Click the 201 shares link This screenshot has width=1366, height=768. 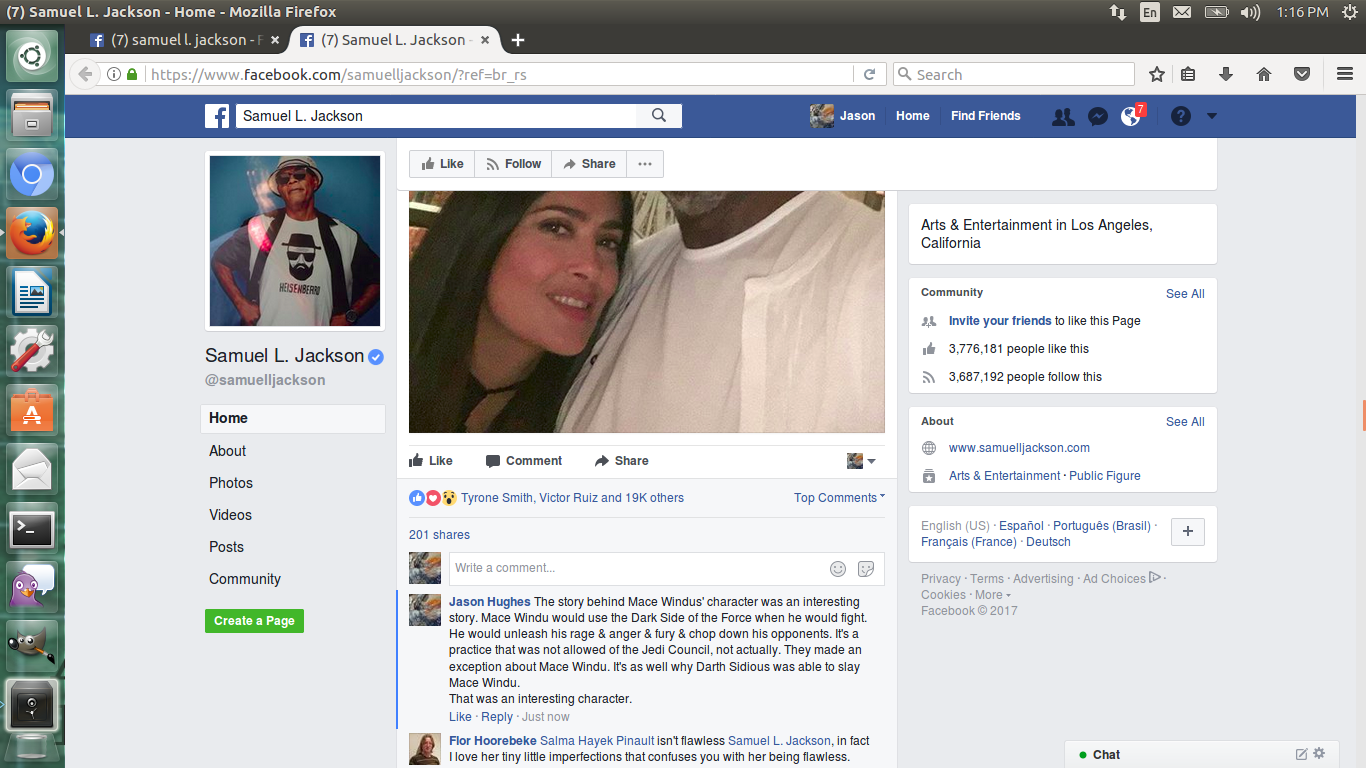(x=439, y=535)
